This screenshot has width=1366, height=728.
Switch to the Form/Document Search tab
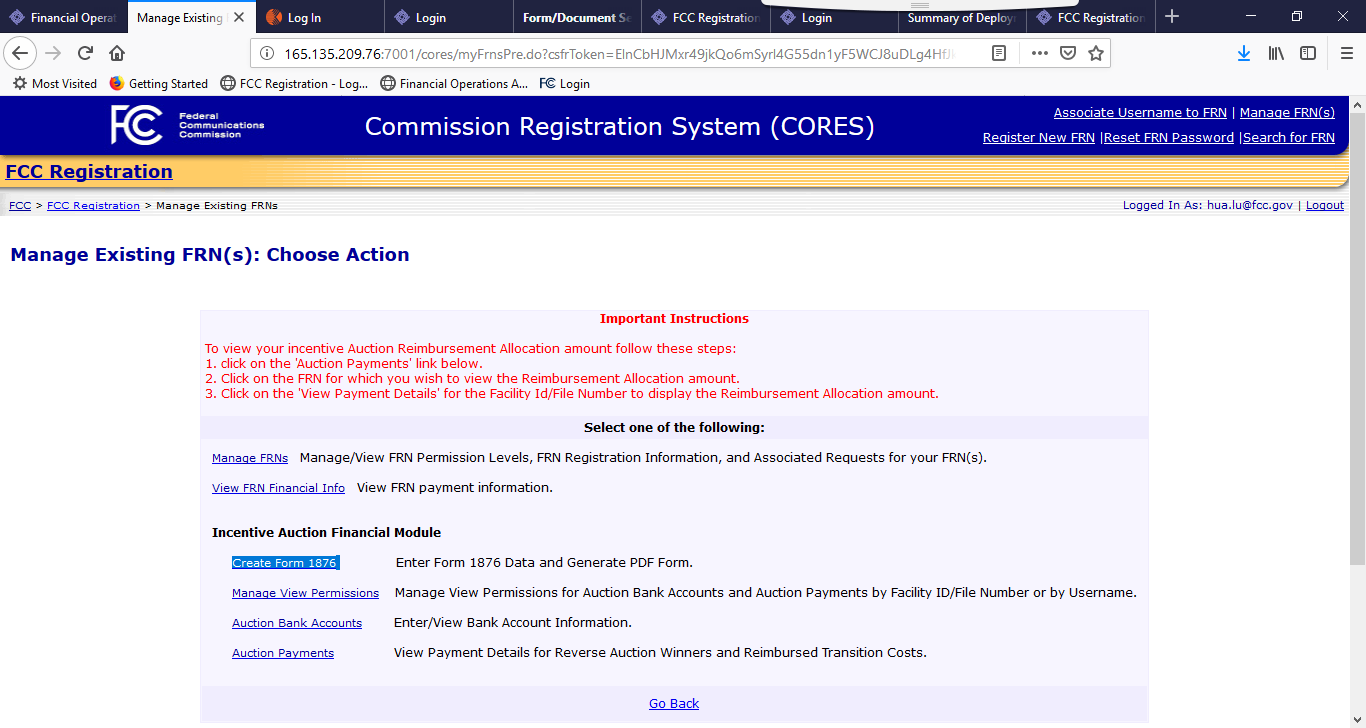pyautogui.click(x=576, y=17)
